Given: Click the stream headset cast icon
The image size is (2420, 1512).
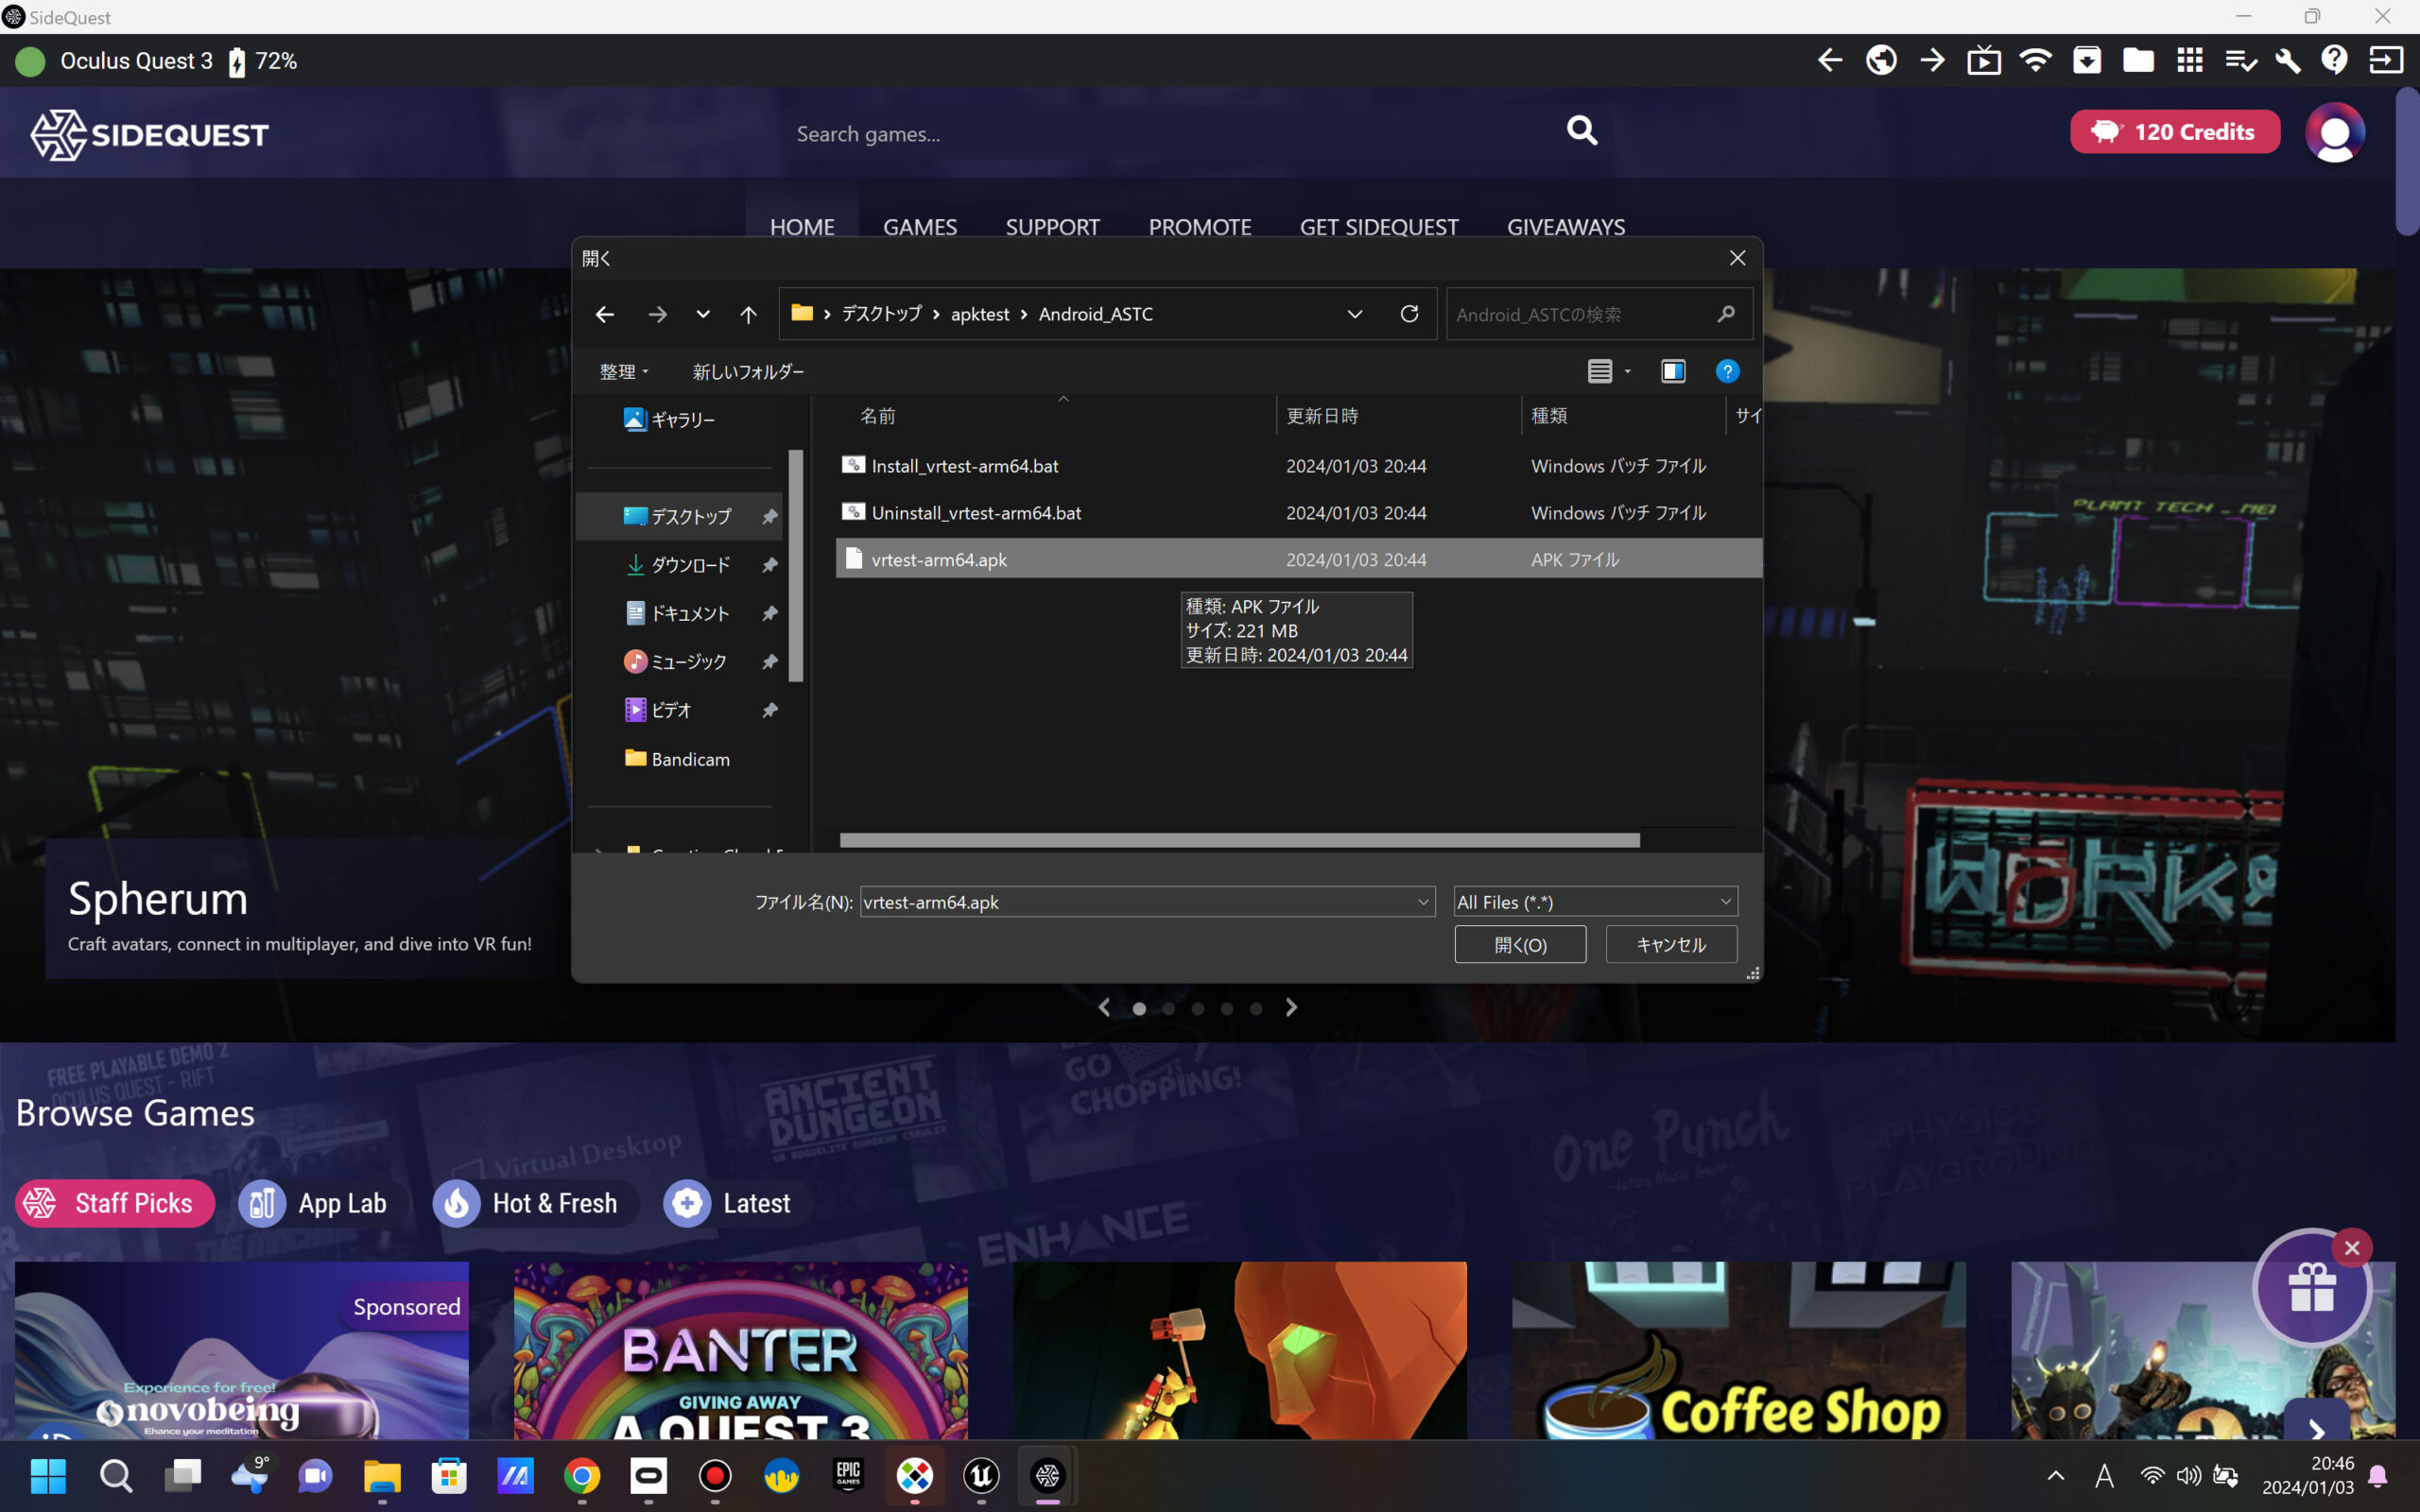Looking at the screenshot, I should point(1984,61).
